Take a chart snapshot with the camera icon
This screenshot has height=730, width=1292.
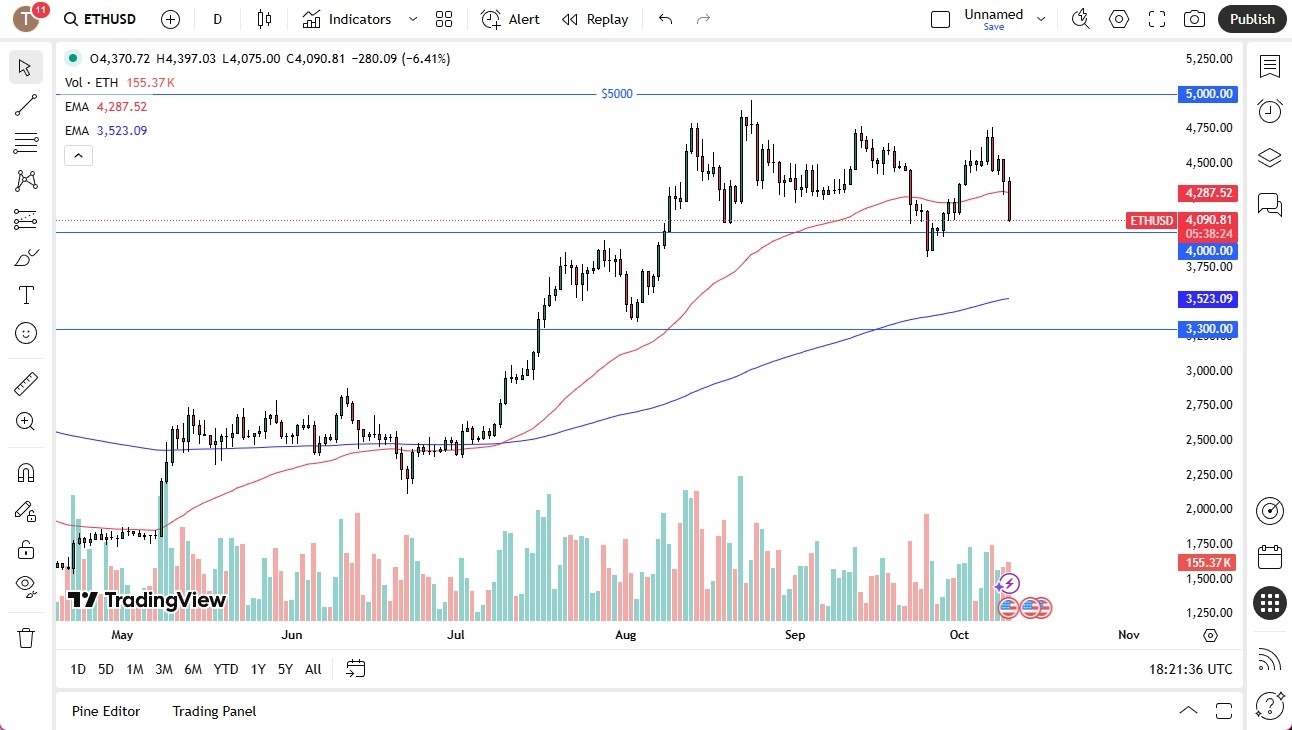(1194, 19)
